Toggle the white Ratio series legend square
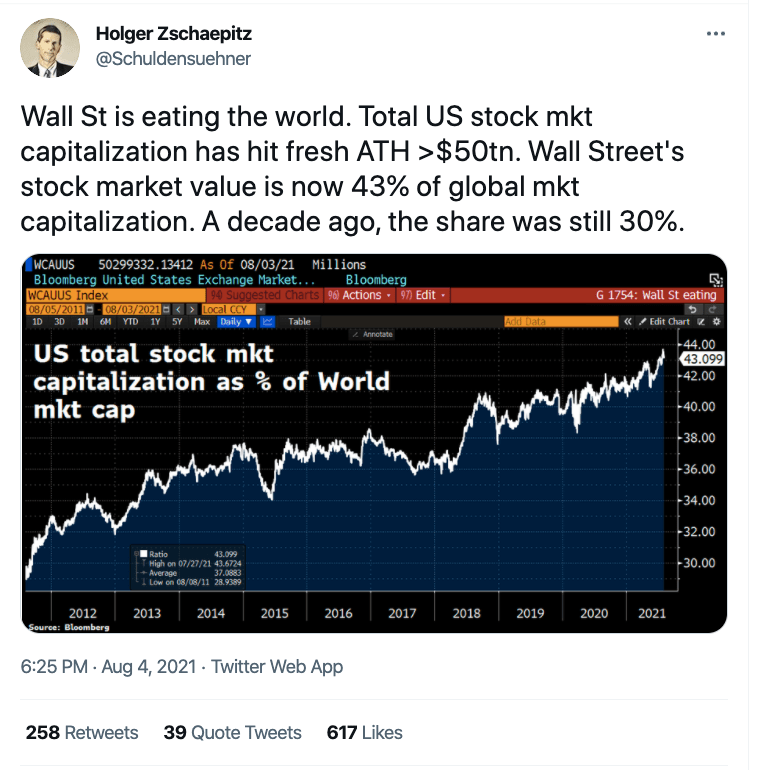The height and width of the screenshot is (770, 758). point(143,553)
